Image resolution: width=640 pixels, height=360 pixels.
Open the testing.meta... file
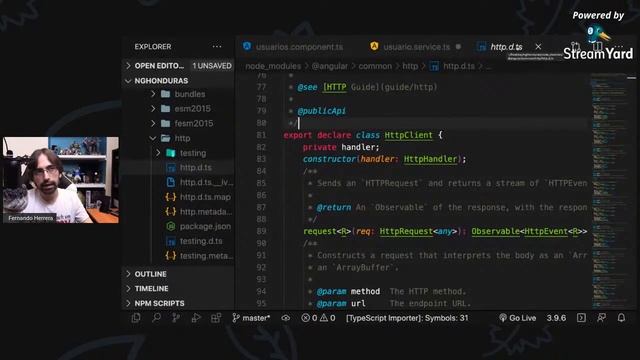tap(207, 256)
